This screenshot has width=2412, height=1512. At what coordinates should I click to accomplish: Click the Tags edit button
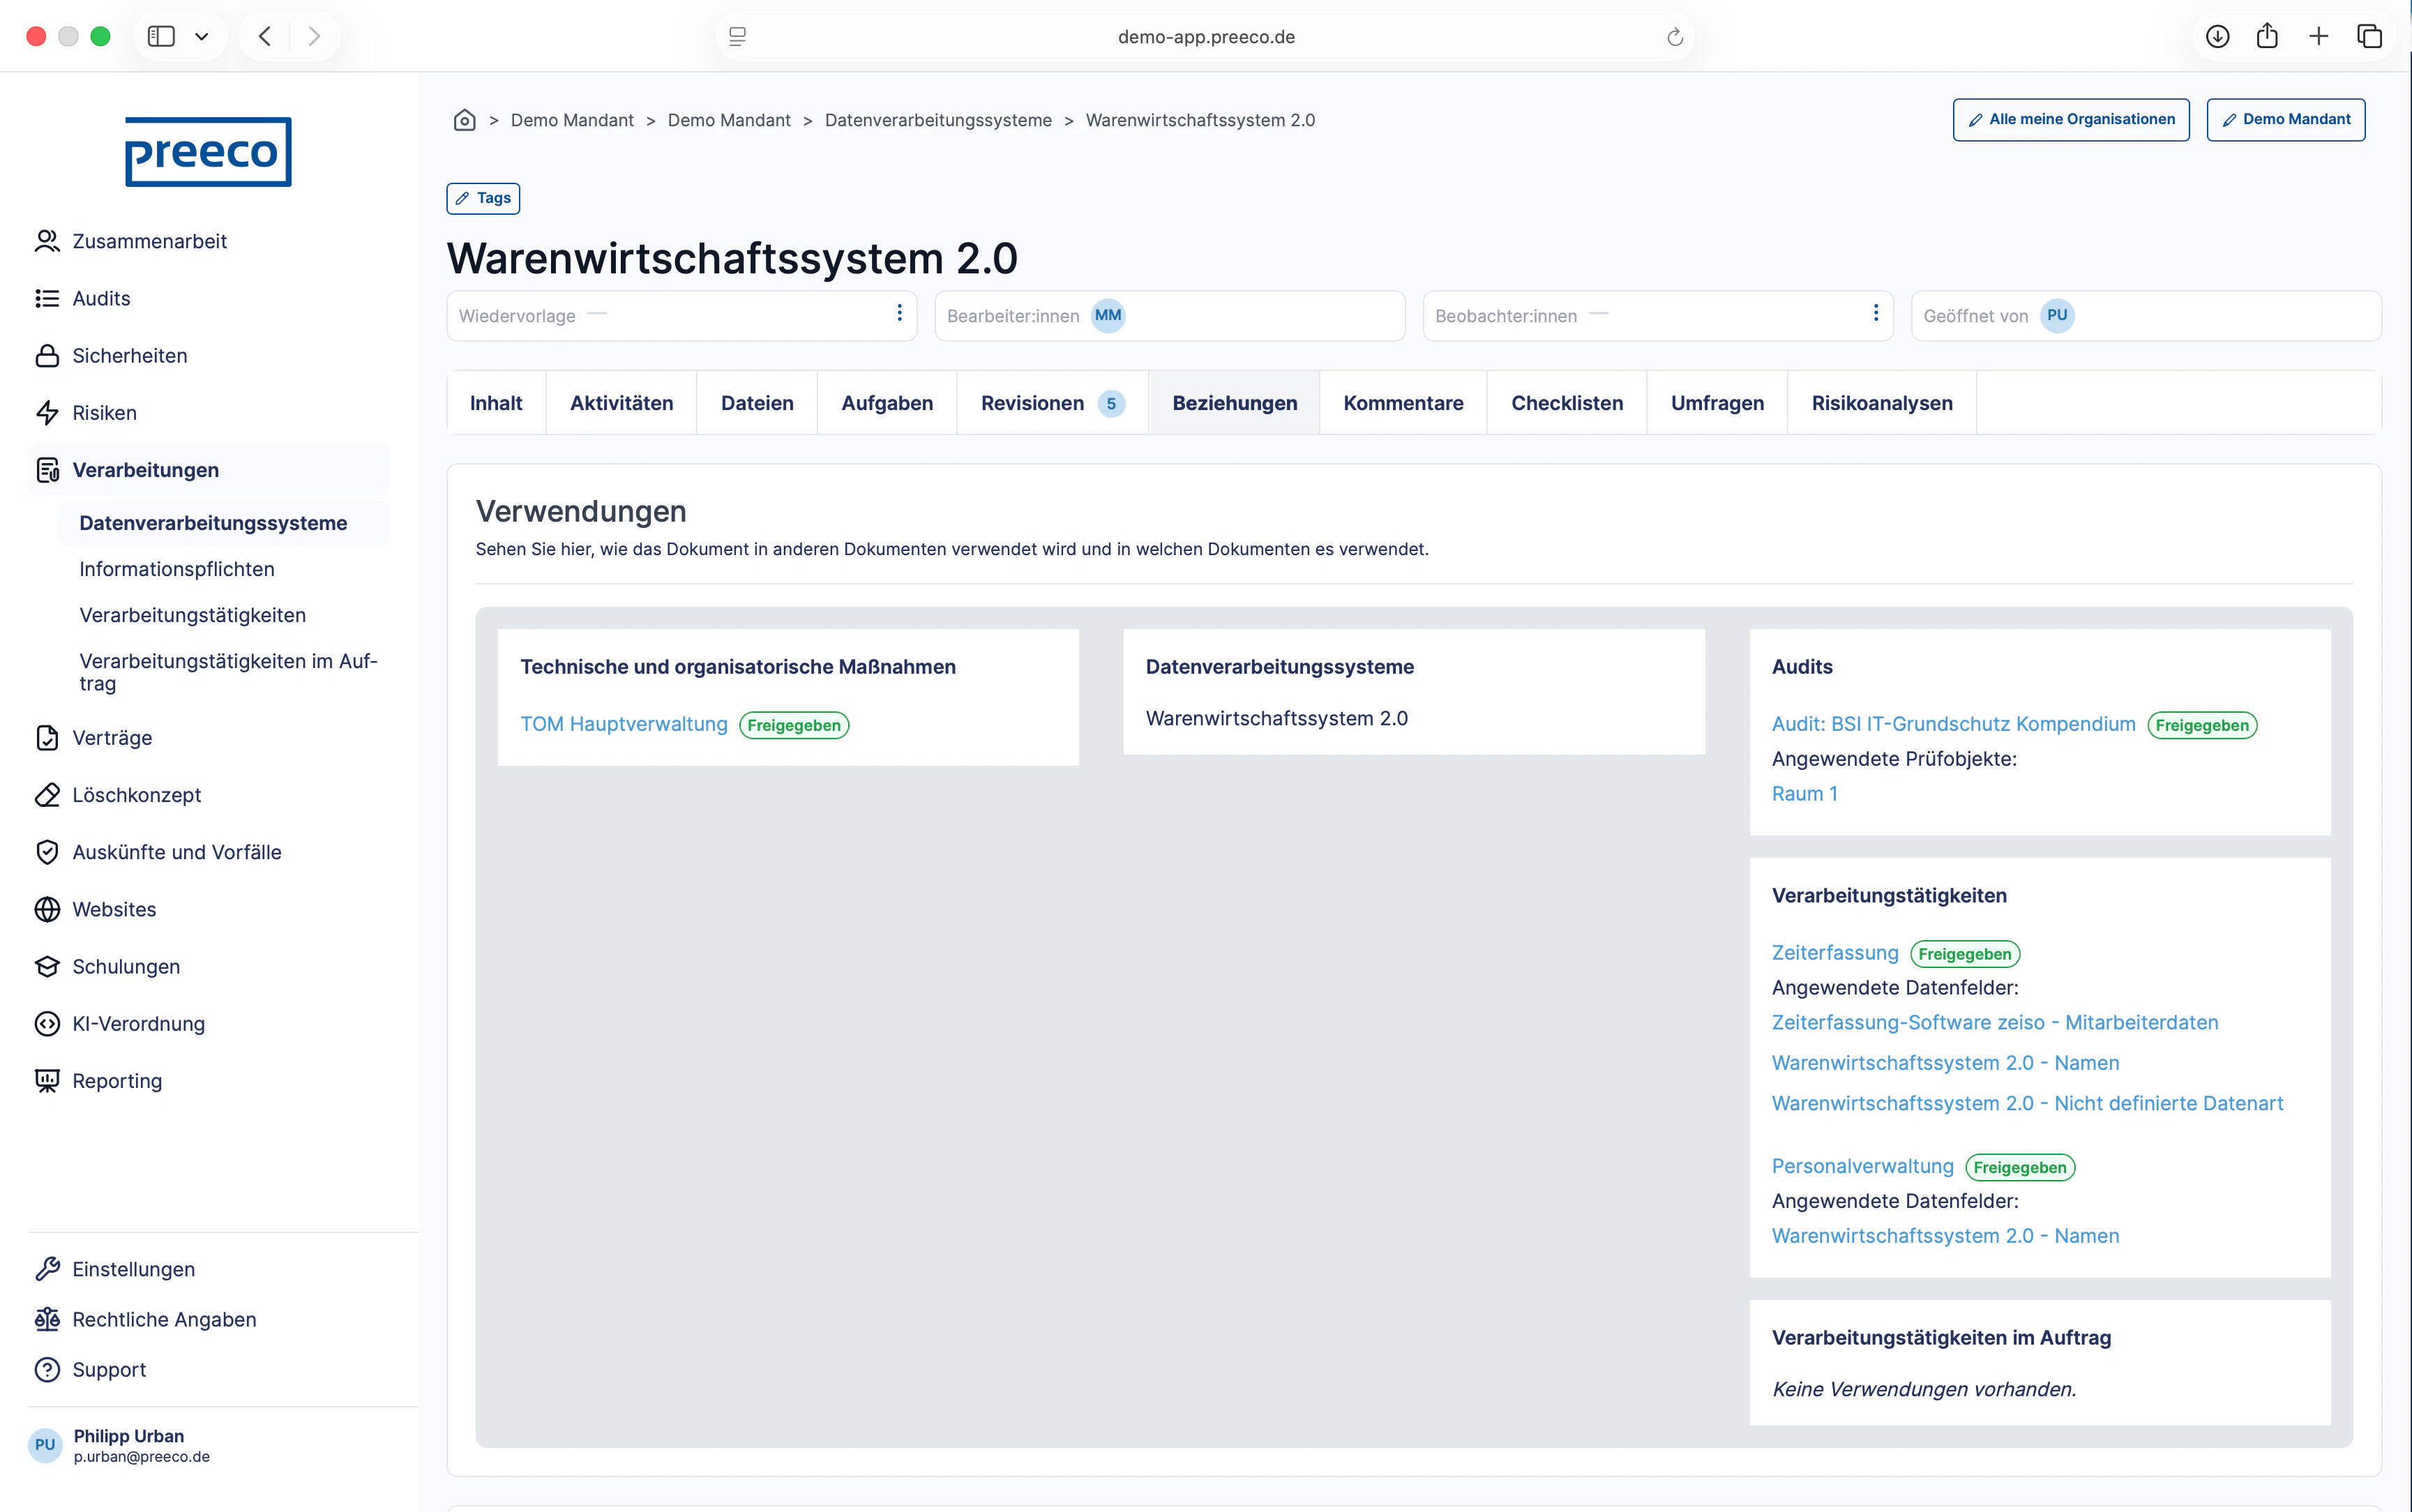click(483, 198)
